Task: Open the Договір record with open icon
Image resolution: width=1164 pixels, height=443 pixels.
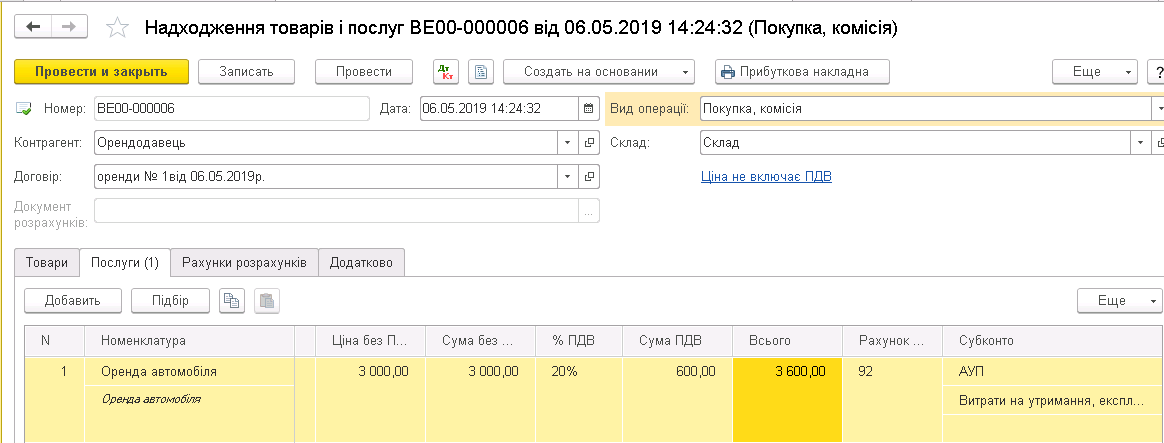Action: (589, 177)
